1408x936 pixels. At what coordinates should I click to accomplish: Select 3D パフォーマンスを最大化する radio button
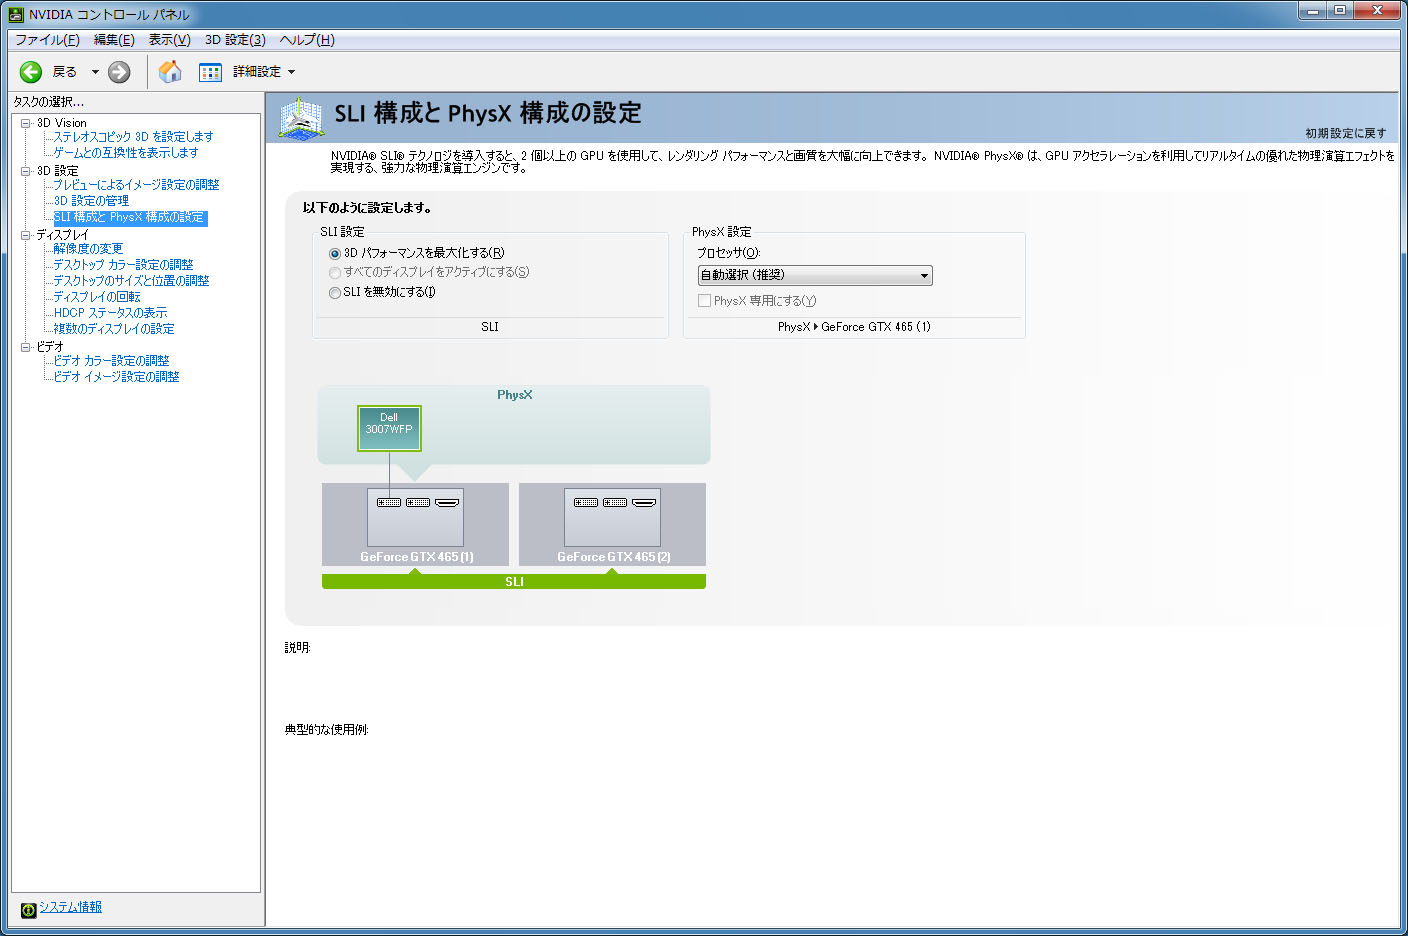point(335,253)
